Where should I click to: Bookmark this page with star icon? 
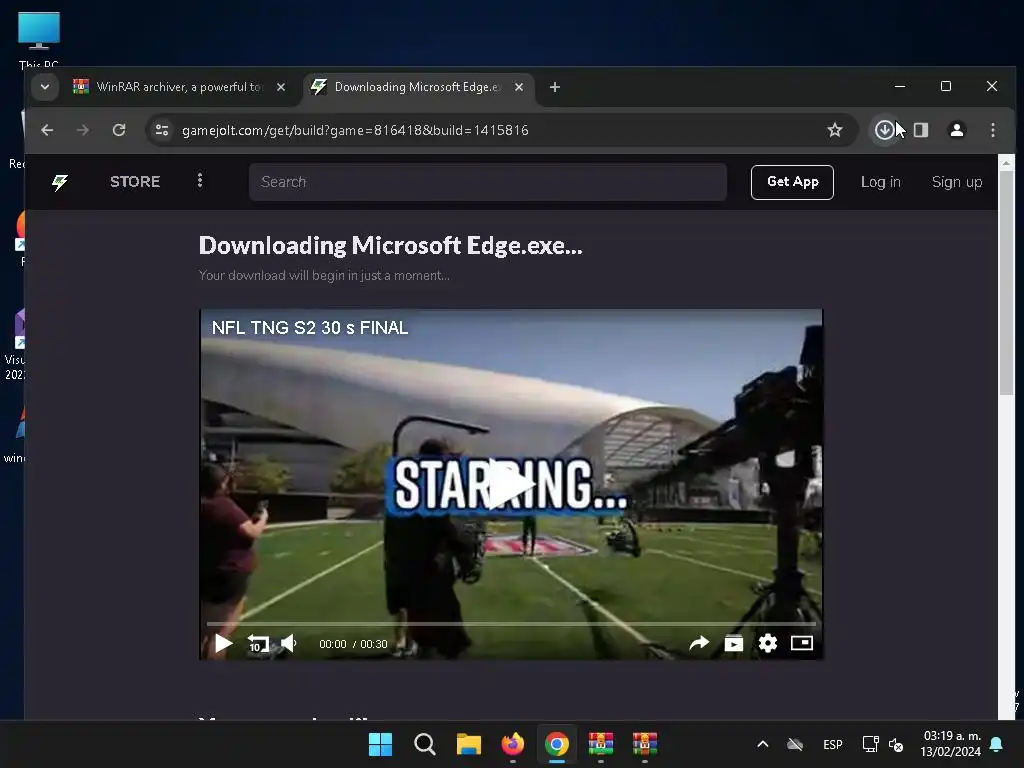835,130
